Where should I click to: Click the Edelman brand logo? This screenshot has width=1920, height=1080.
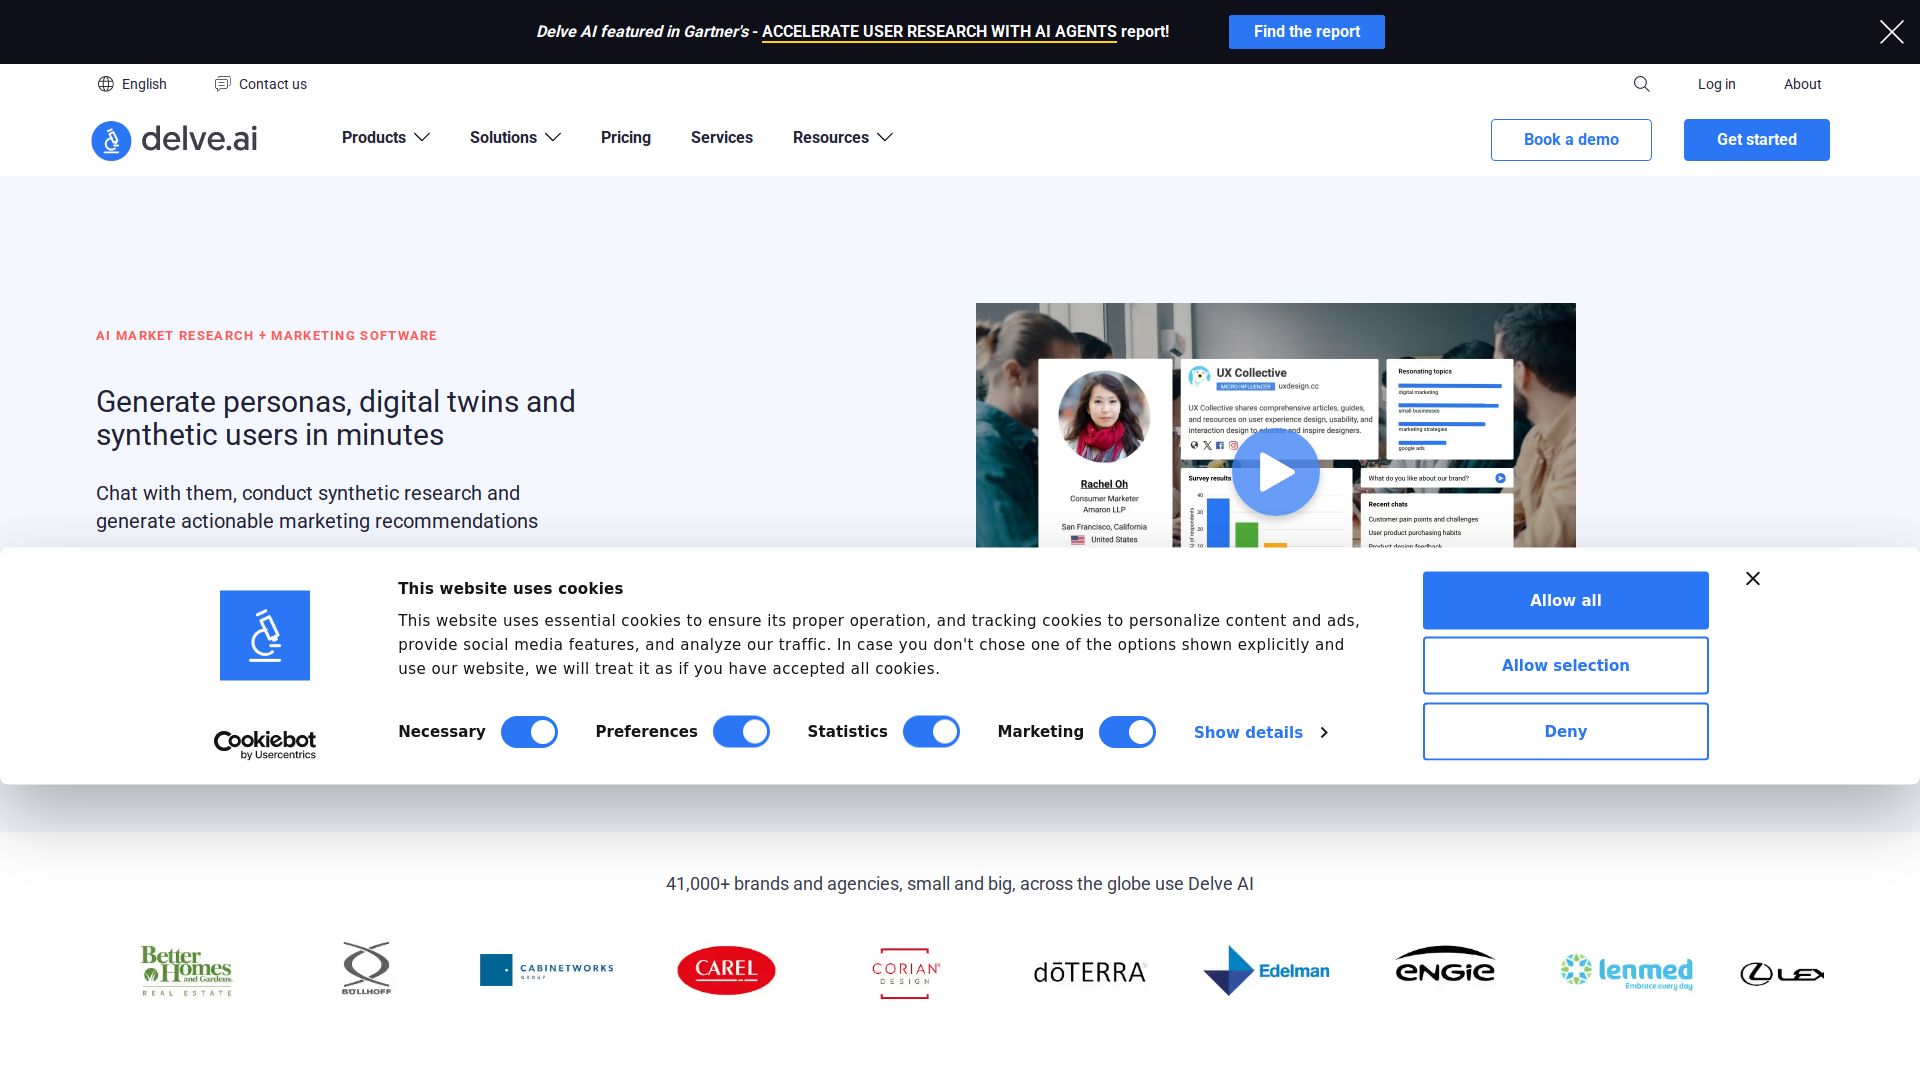pos(1266,970)
